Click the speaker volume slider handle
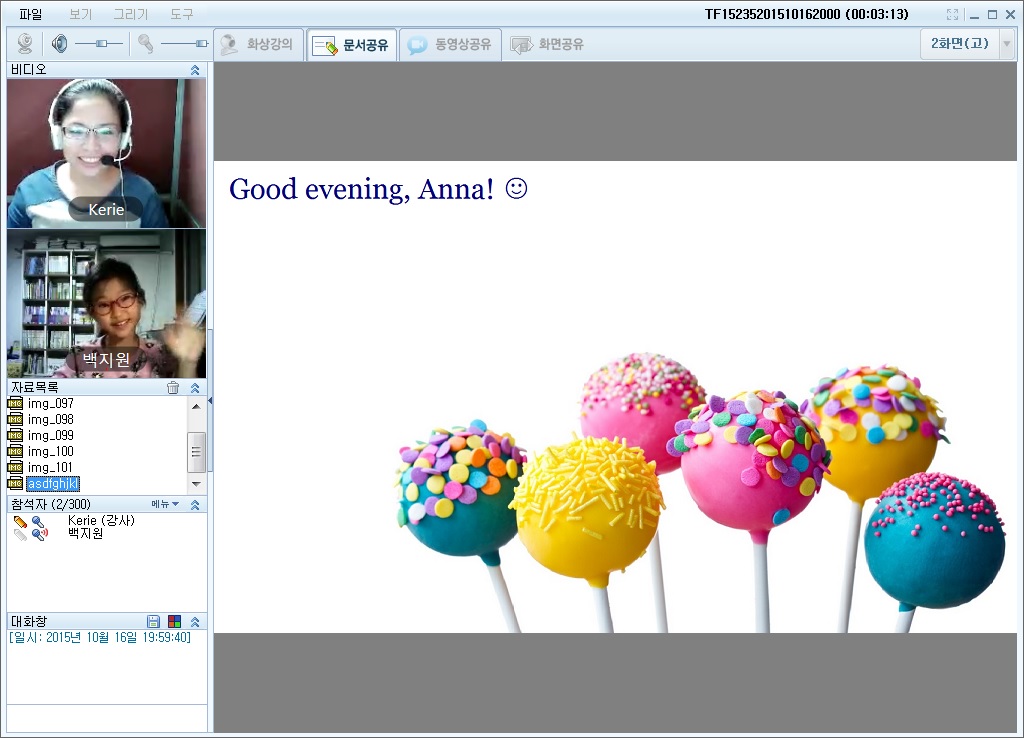Viewport: 1024px width, 738px height. 101,44
